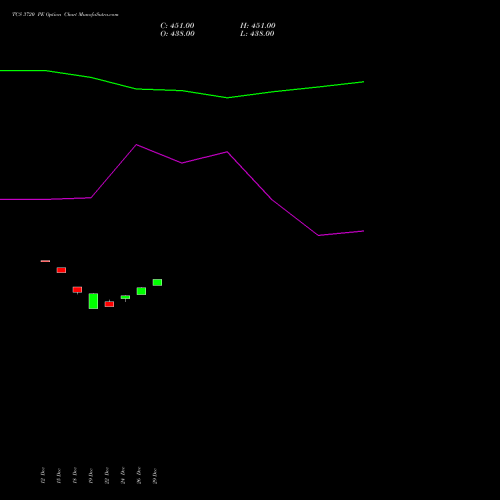The width and height of the screenshot is (500, 500).
Task: Click the purple indicator line peak
Action: (x=136, y=145)
